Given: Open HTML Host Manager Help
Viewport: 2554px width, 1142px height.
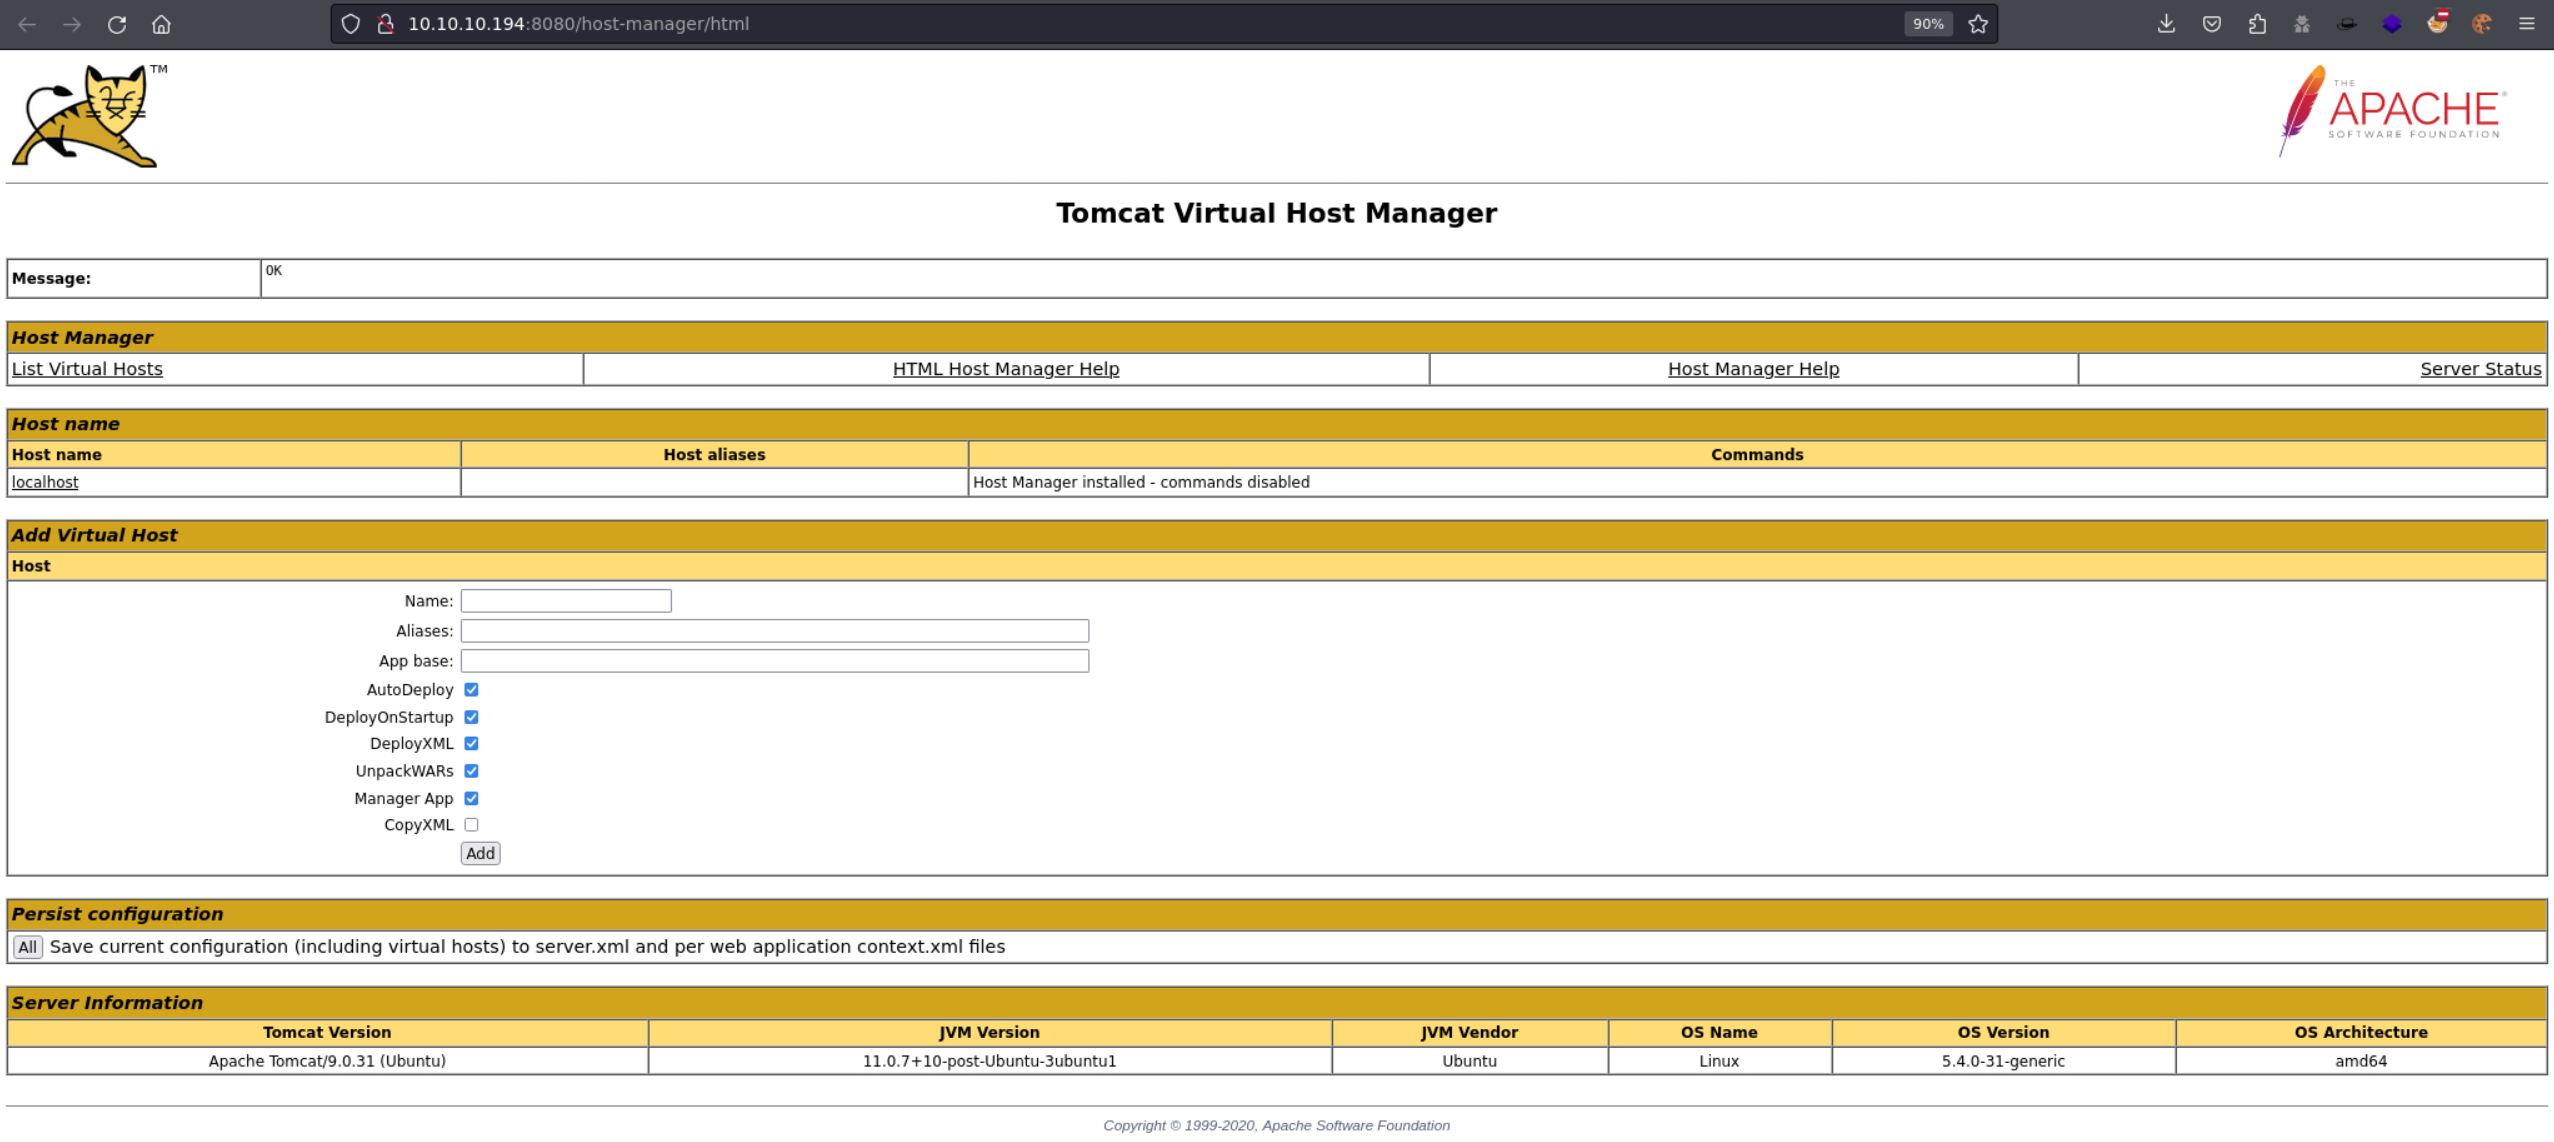Looking at the screenshot, I should pyautogui.click(x=1006, y=369).
